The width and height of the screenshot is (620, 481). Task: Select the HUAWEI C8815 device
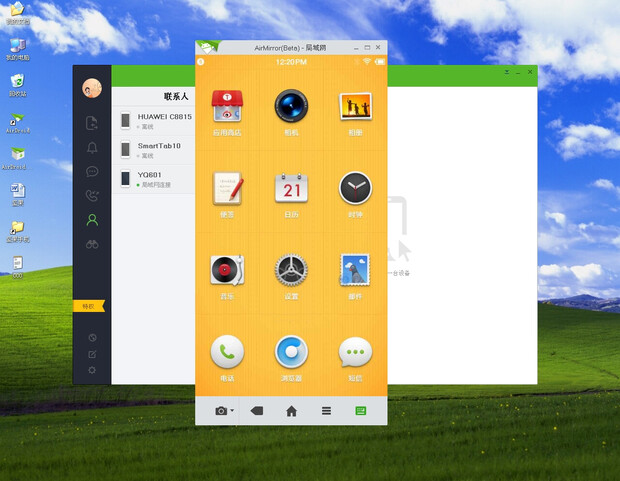pos(153,121)
